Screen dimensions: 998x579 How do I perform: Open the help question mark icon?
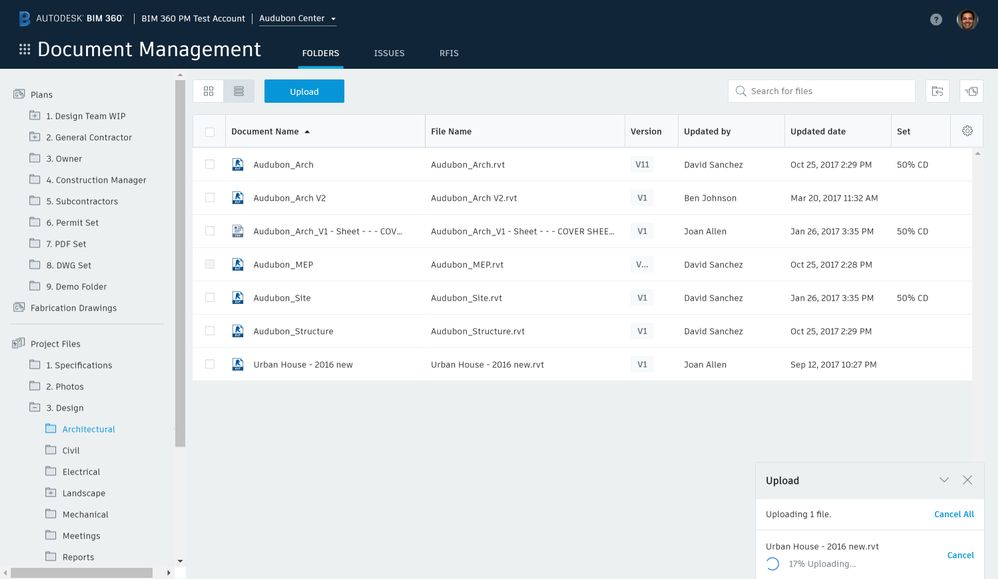click(936, 19)
